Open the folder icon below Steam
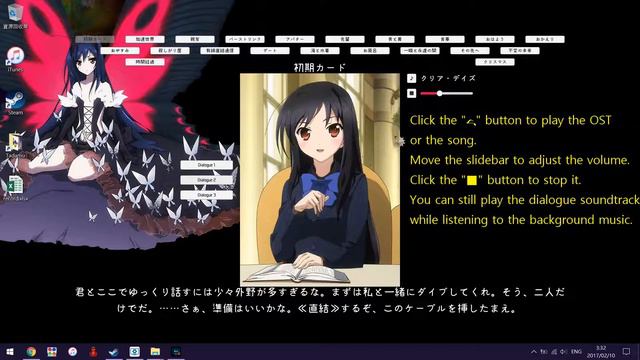This screenshot has width=640, height=360. click(15, 145)
